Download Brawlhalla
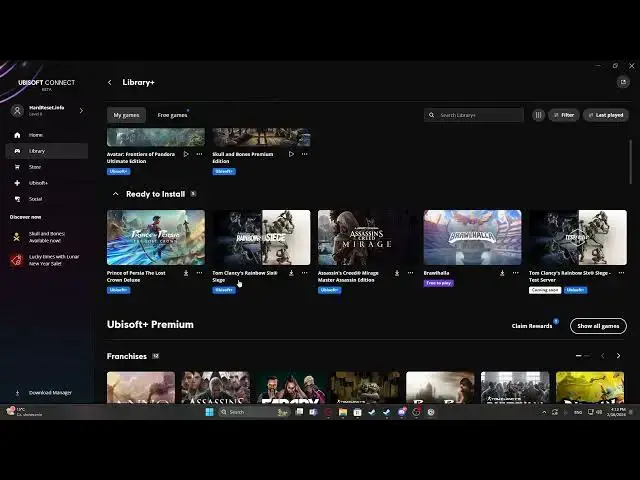 click(502, 273)
